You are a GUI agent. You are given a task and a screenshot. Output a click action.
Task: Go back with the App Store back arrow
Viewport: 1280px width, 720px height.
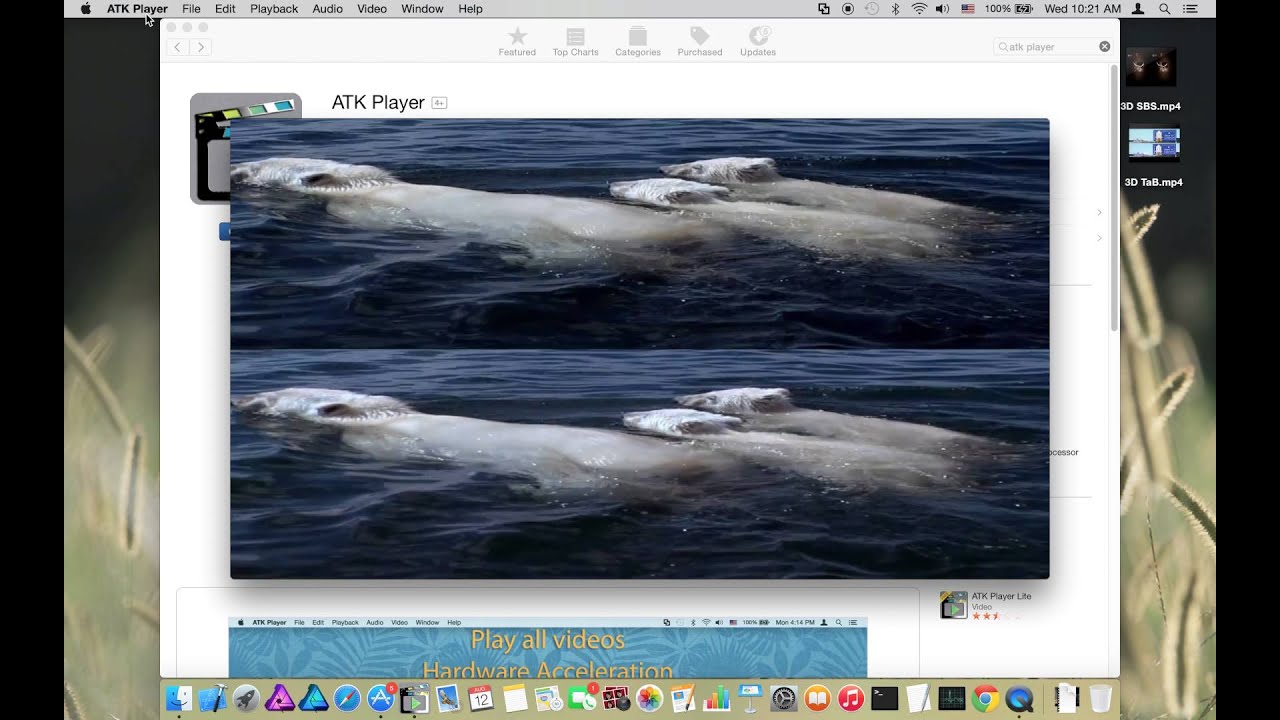click(x=177, y=47)
